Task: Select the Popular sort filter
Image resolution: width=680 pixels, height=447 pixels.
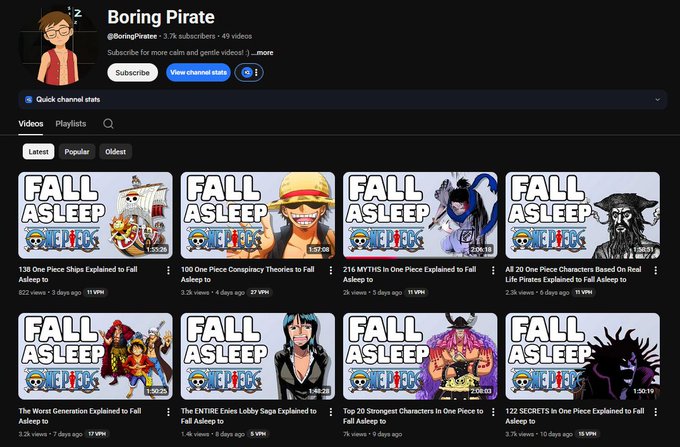Action: click(77, 152)
